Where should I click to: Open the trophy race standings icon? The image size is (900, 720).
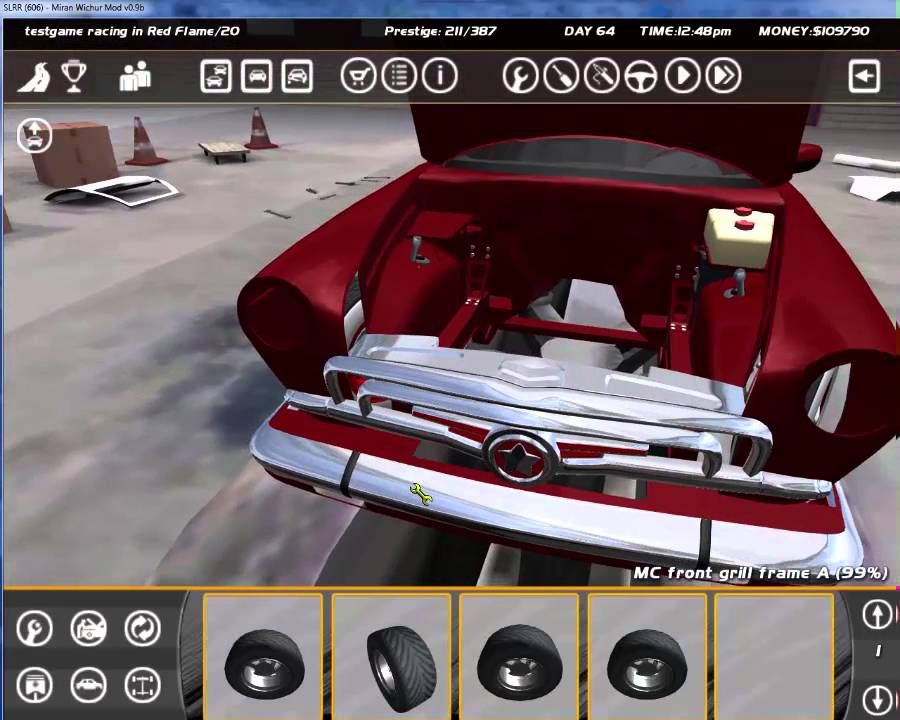[73, 76]
